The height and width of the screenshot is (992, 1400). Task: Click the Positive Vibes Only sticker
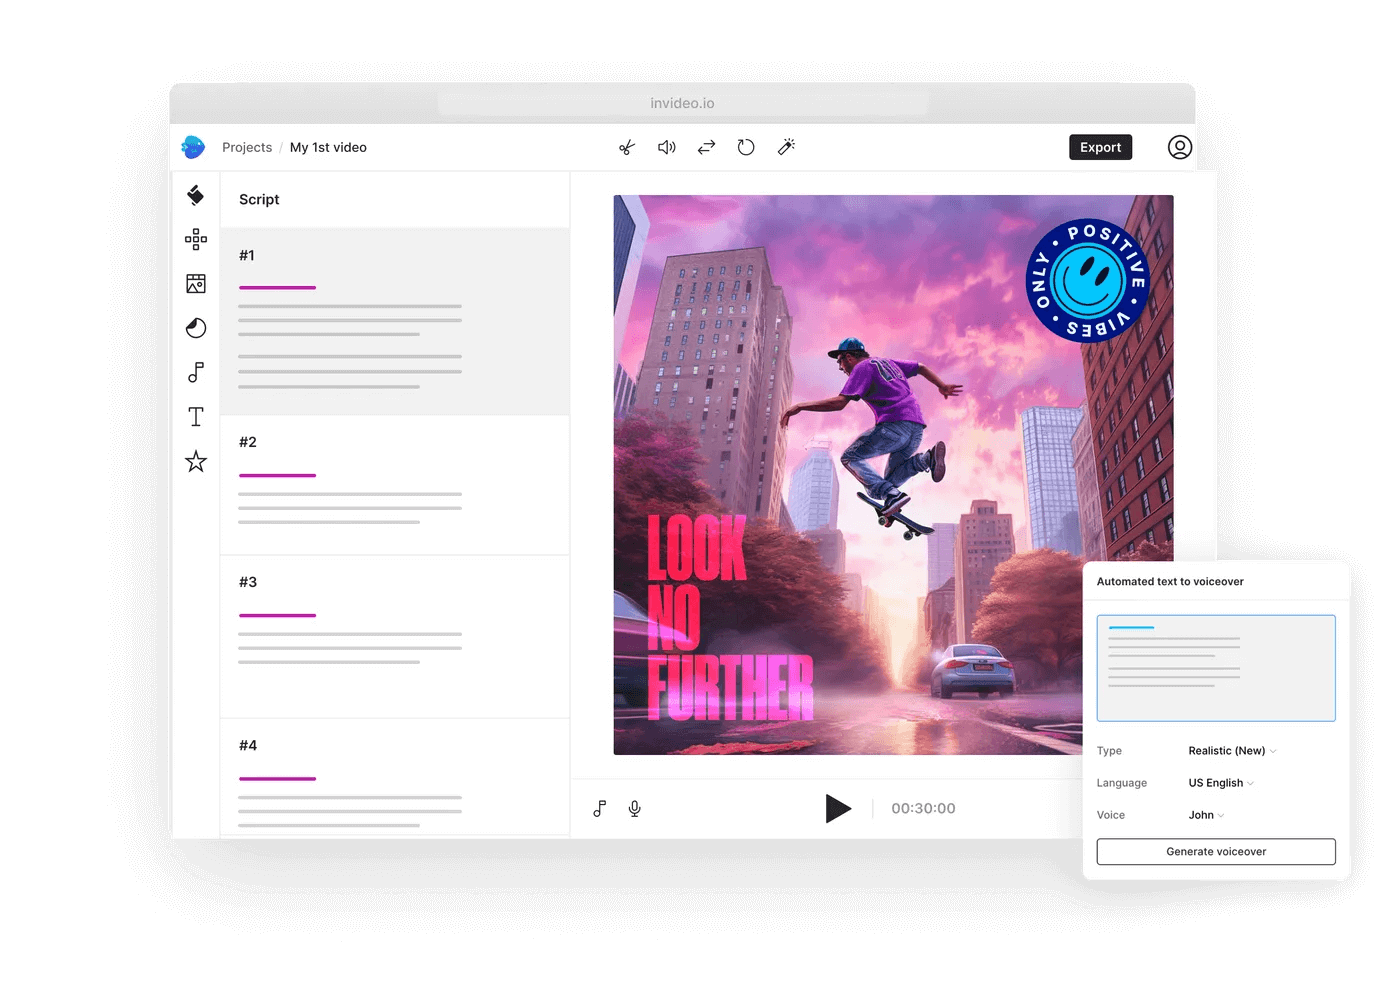pyautogui.click(x=1088, y=281)
